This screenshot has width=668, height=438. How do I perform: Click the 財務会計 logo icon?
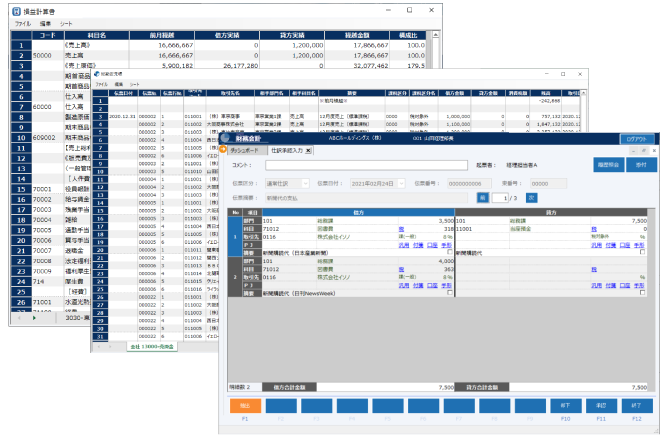click(227, 139)
